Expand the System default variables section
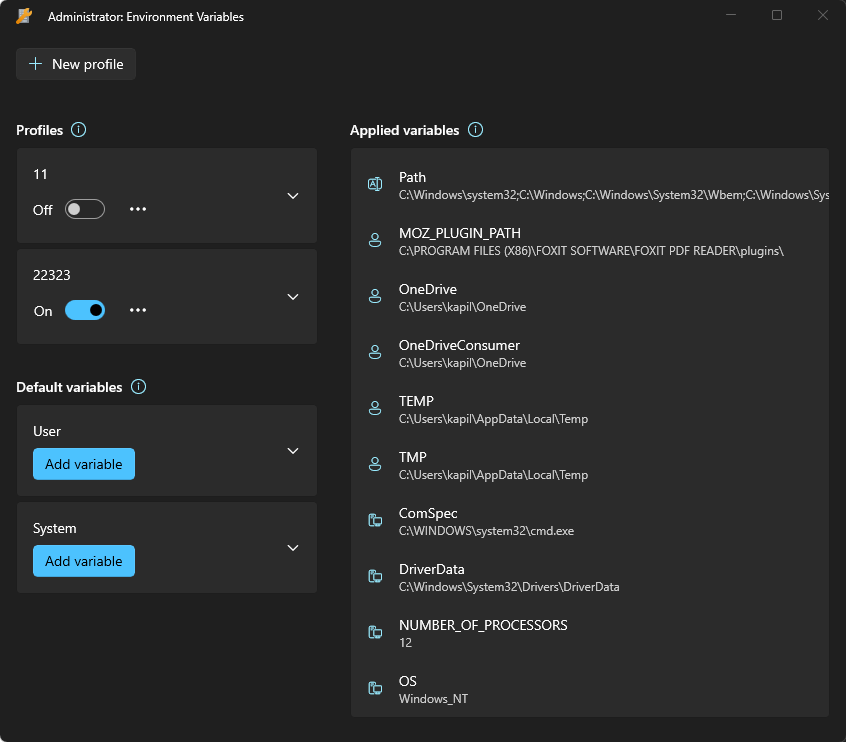This screenshot has width=846, height=742. [293, 548]
